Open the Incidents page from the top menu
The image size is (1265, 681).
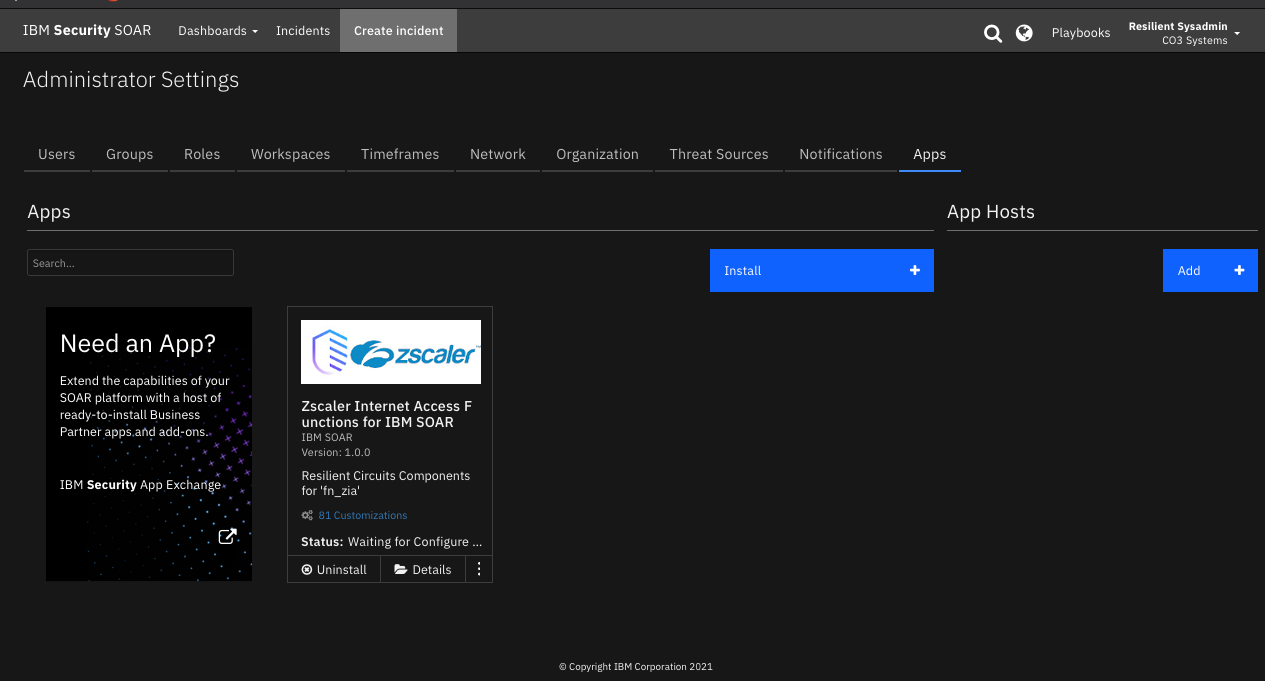coord(303,30)
